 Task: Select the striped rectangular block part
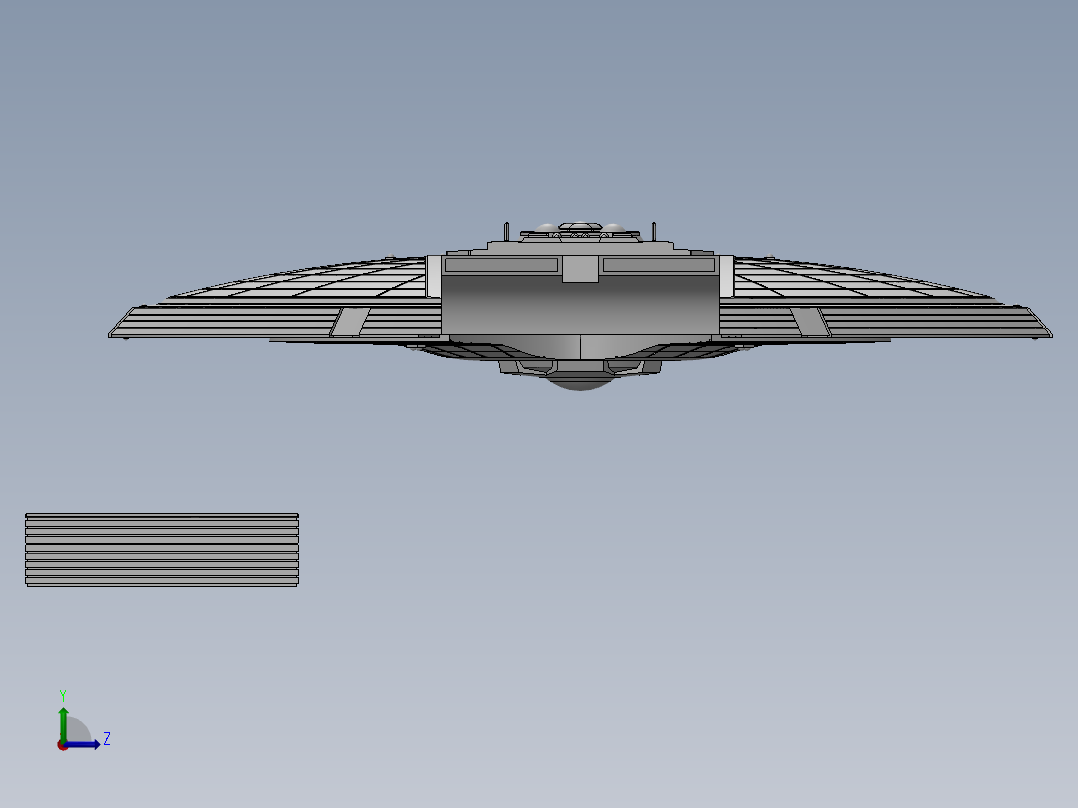point(160,548)
